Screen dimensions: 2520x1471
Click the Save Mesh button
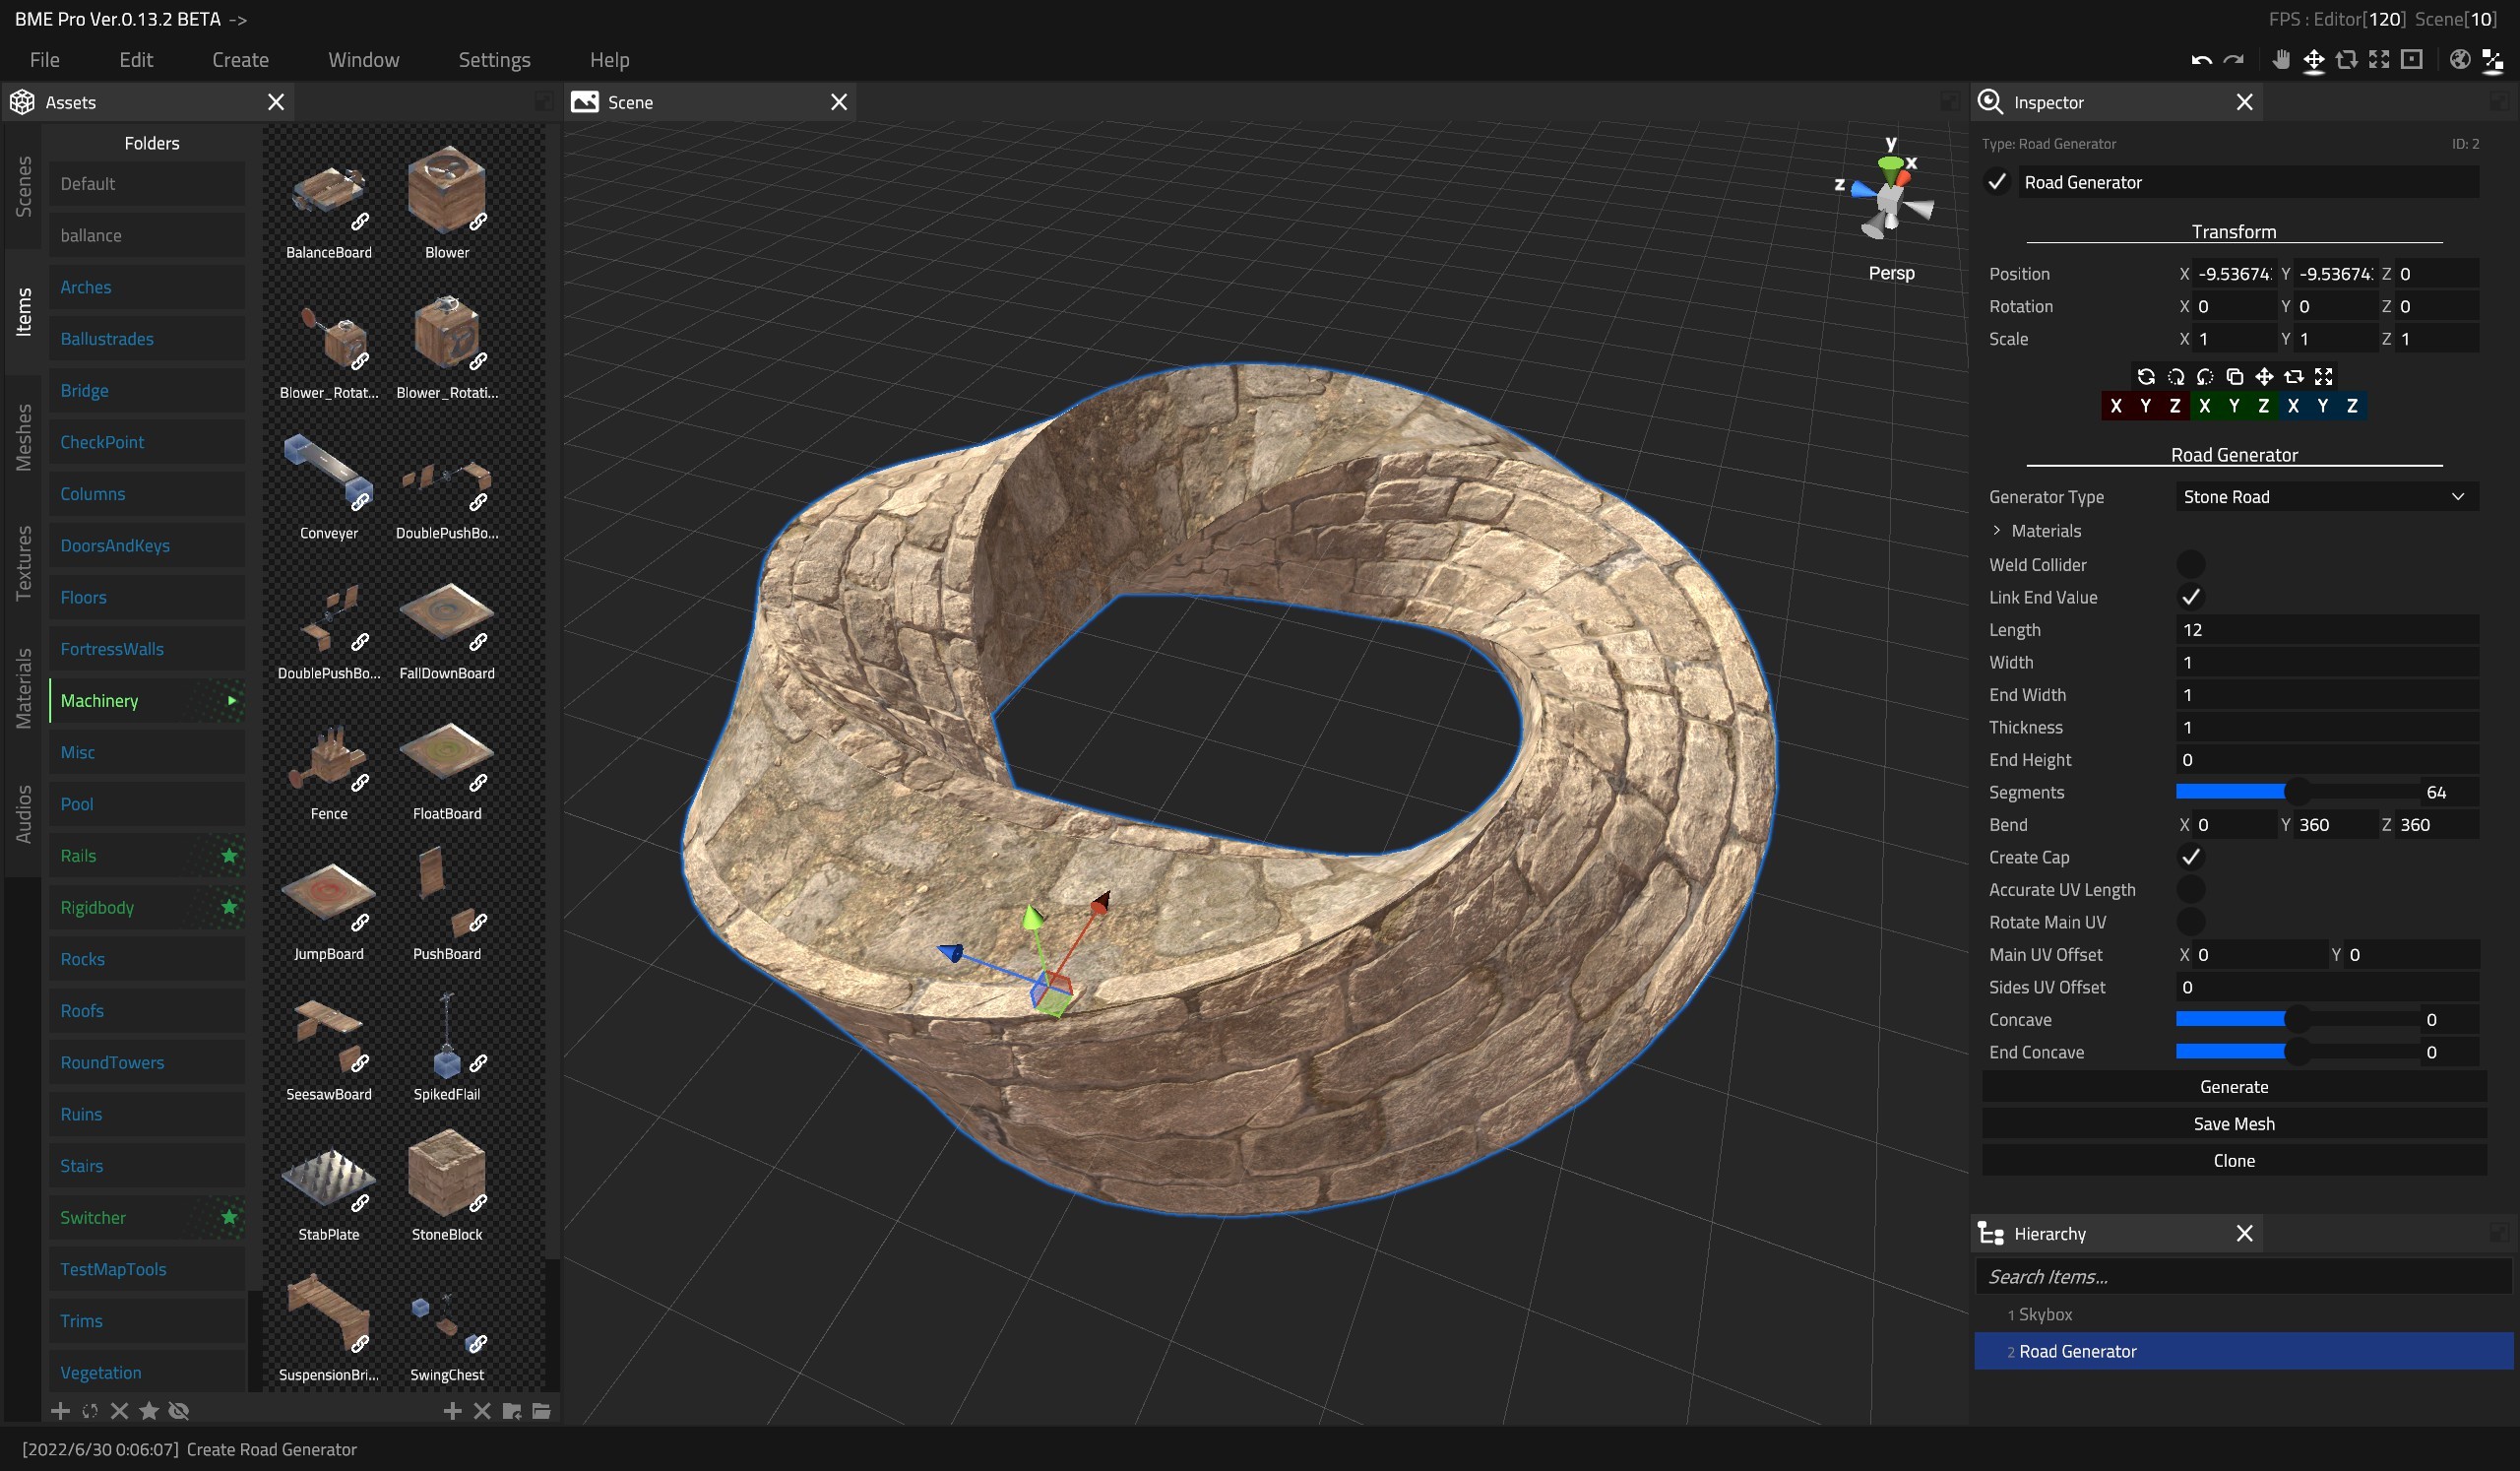tap(2233, 1123)
